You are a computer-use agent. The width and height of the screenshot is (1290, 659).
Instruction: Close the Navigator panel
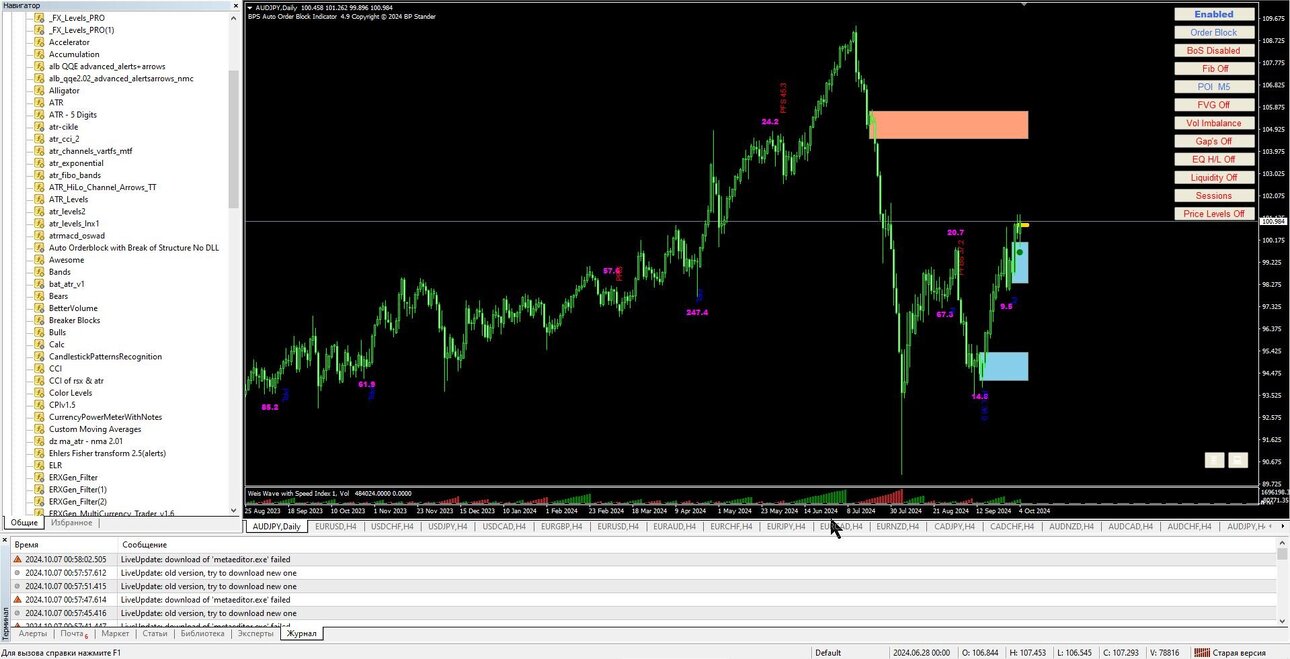click(235, 6)
